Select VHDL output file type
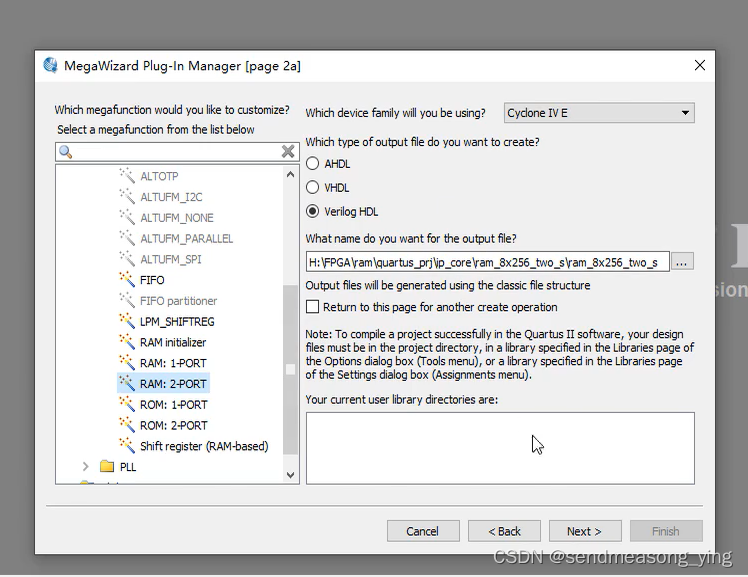 312,187
